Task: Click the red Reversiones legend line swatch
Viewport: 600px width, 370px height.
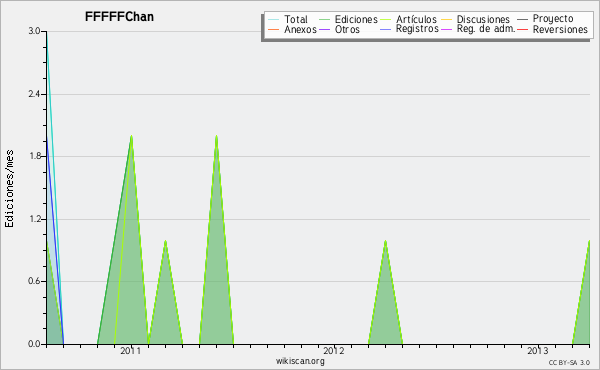Action: (x=522, y=29)
